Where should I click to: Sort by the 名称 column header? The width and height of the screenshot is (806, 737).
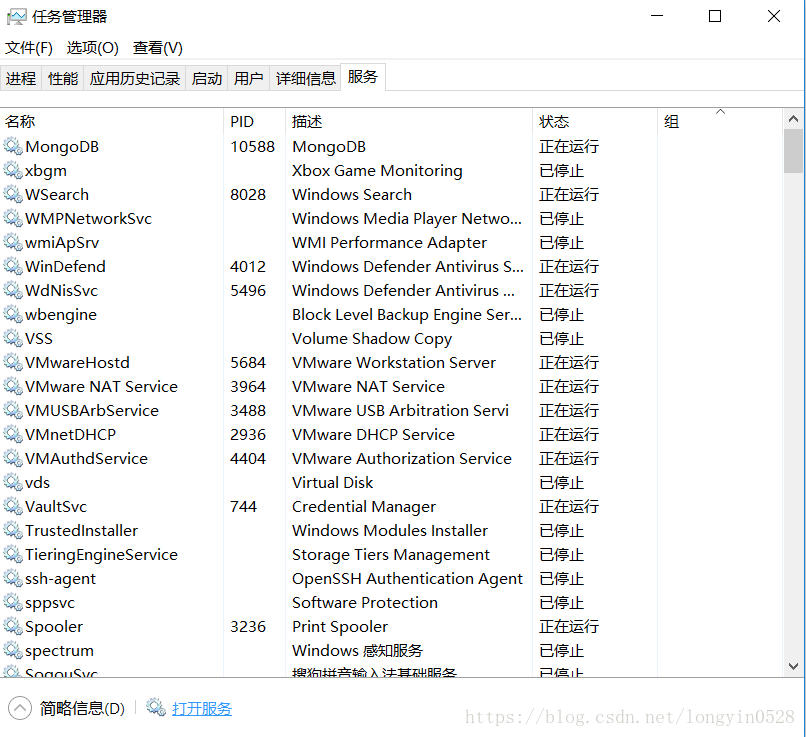(x=112, y=121)
